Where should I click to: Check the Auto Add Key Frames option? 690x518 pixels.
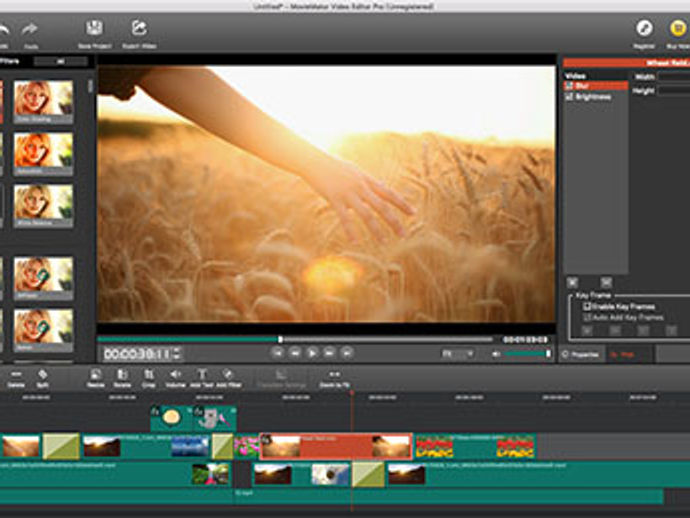coord(587,317)
